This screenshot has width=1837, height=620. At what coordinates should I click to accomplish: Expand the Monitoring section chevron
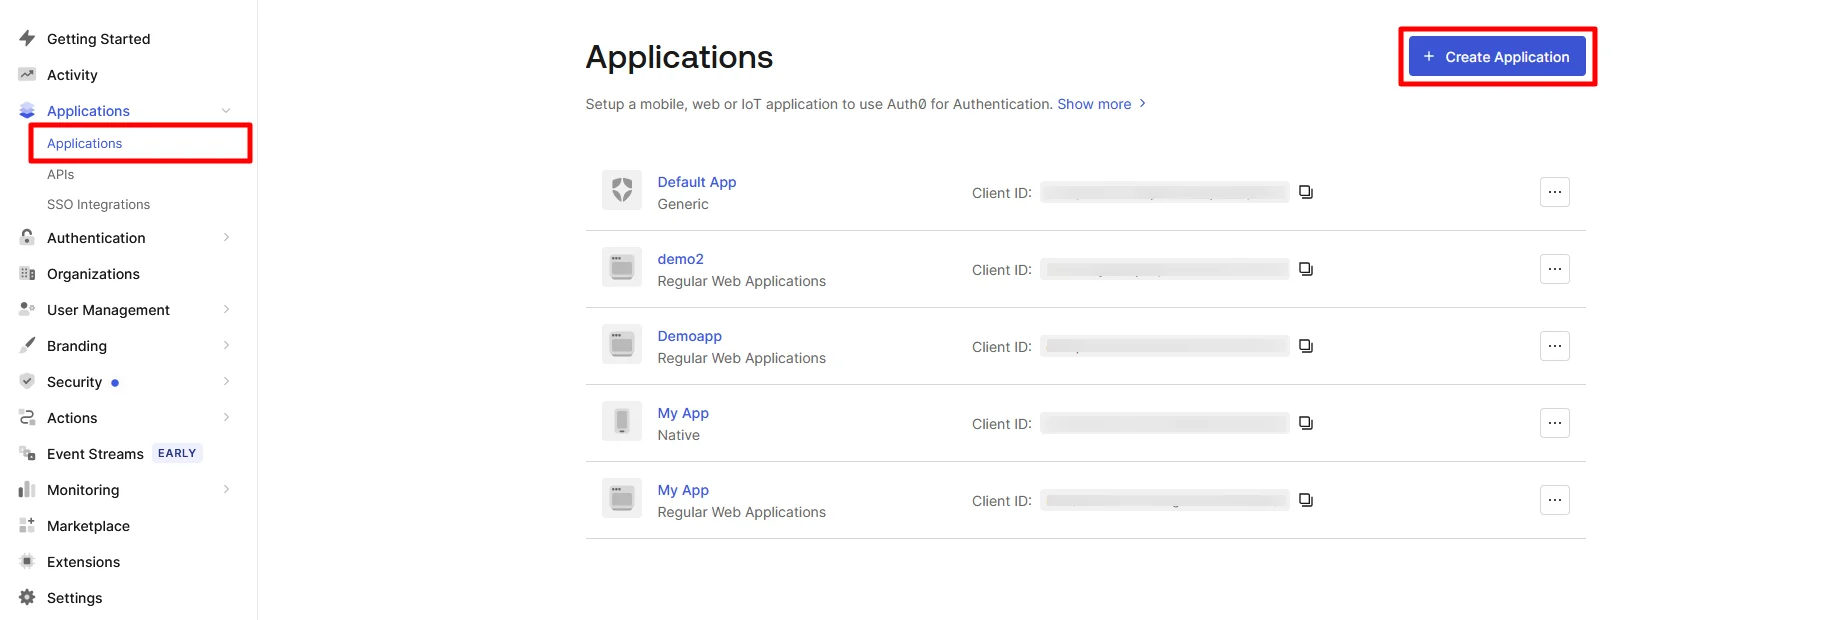click(x=226, y=489)
